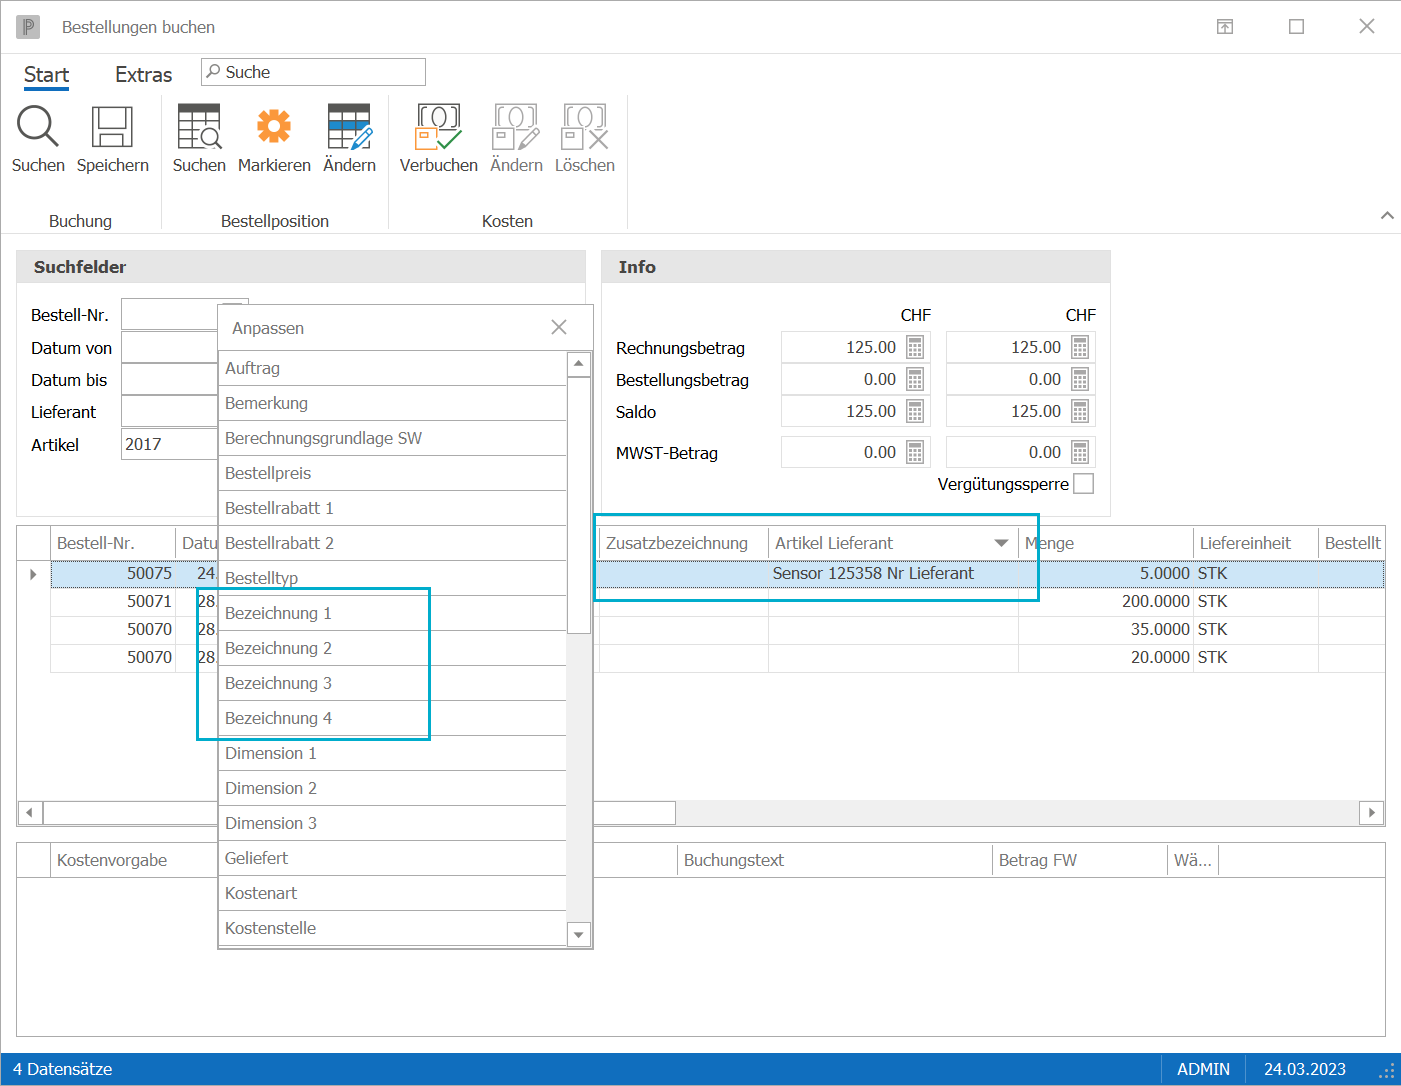This screenshot has width=1401, height=1086.
Task: Select Dimension 2 in Anpassen list
Action: [392, 788]
